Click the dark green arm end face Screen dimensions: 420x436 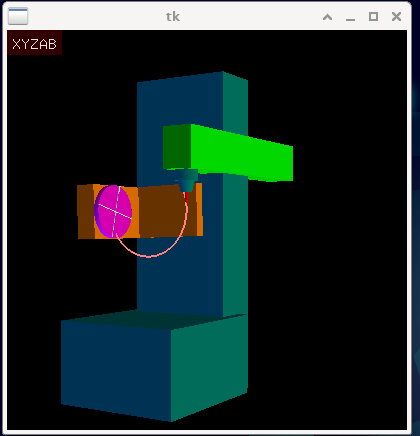177,147
